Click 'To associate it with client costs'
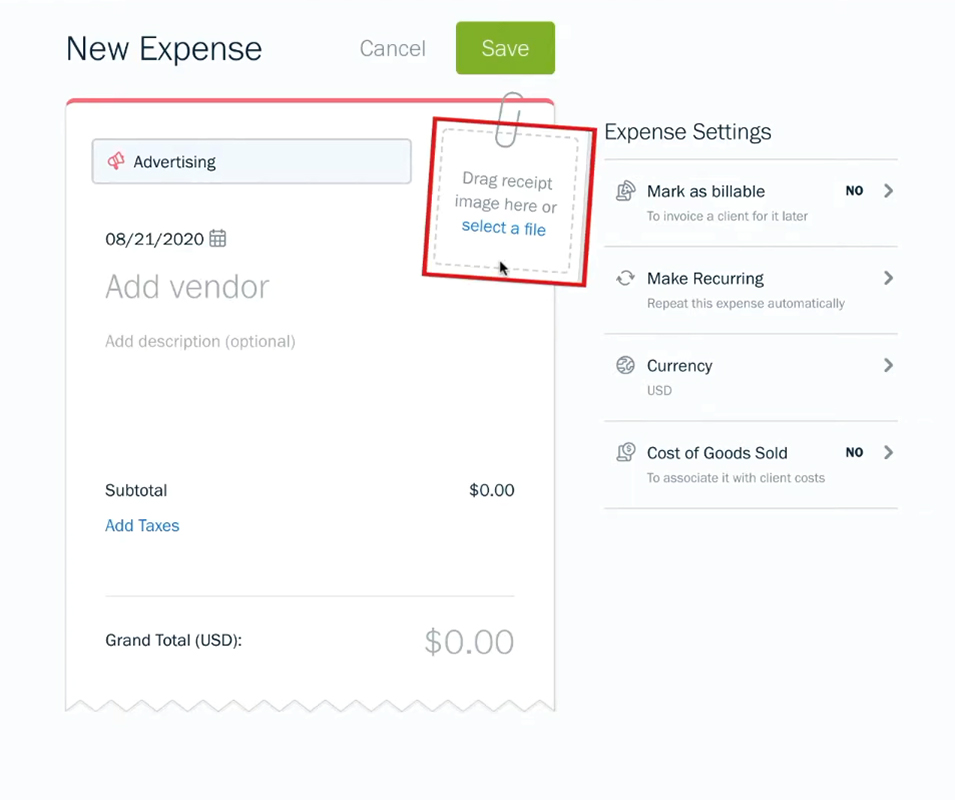955x800 pixels. pos(736,478)
